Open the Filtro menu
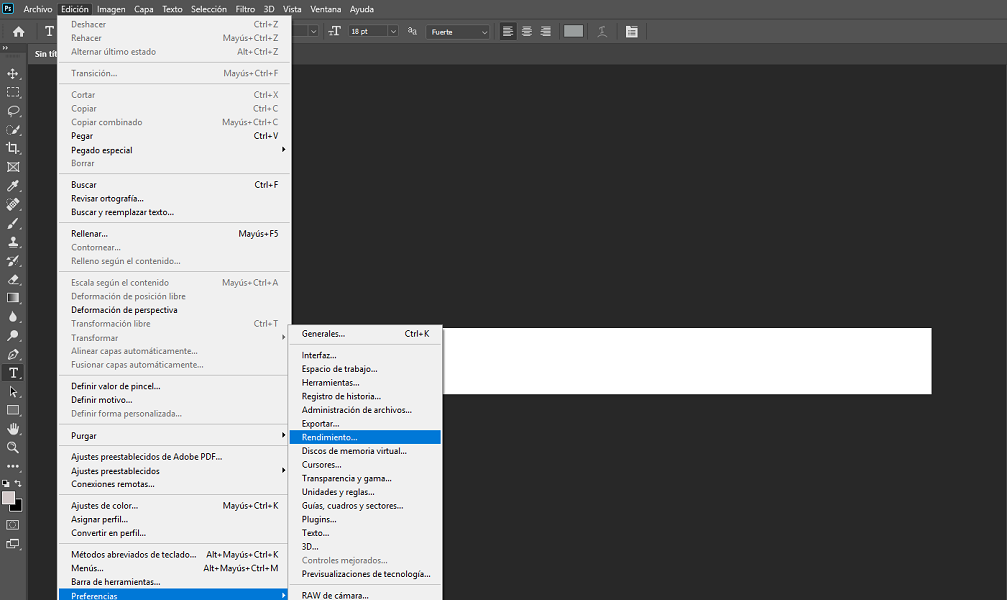The height and width of the screenshot is (600, 1007). tap(245, 9)
